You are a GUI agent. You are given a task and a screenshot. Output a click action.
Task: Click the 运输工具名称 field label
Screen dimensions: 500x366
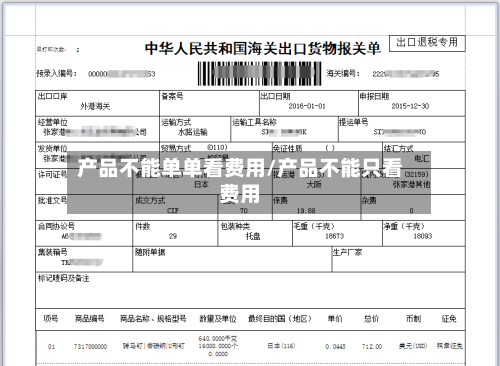pyautogui.click(x=254, y=122)
